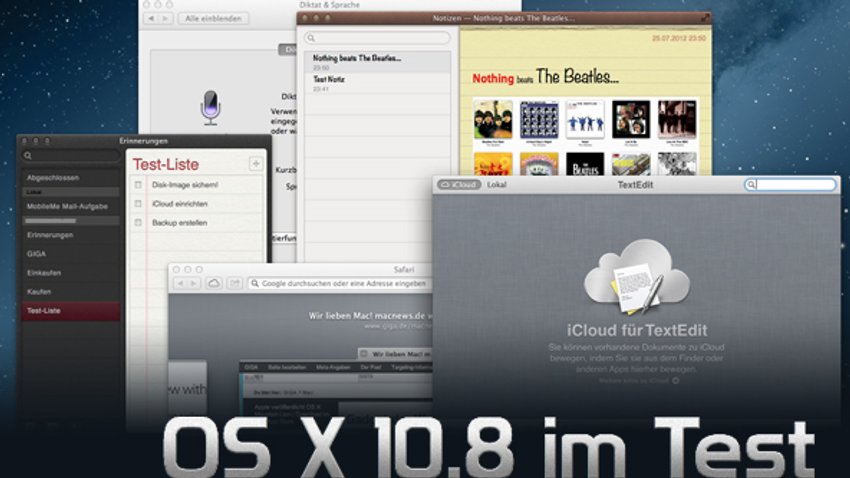Click the TextEdit search field

click(x=790, y=185)
